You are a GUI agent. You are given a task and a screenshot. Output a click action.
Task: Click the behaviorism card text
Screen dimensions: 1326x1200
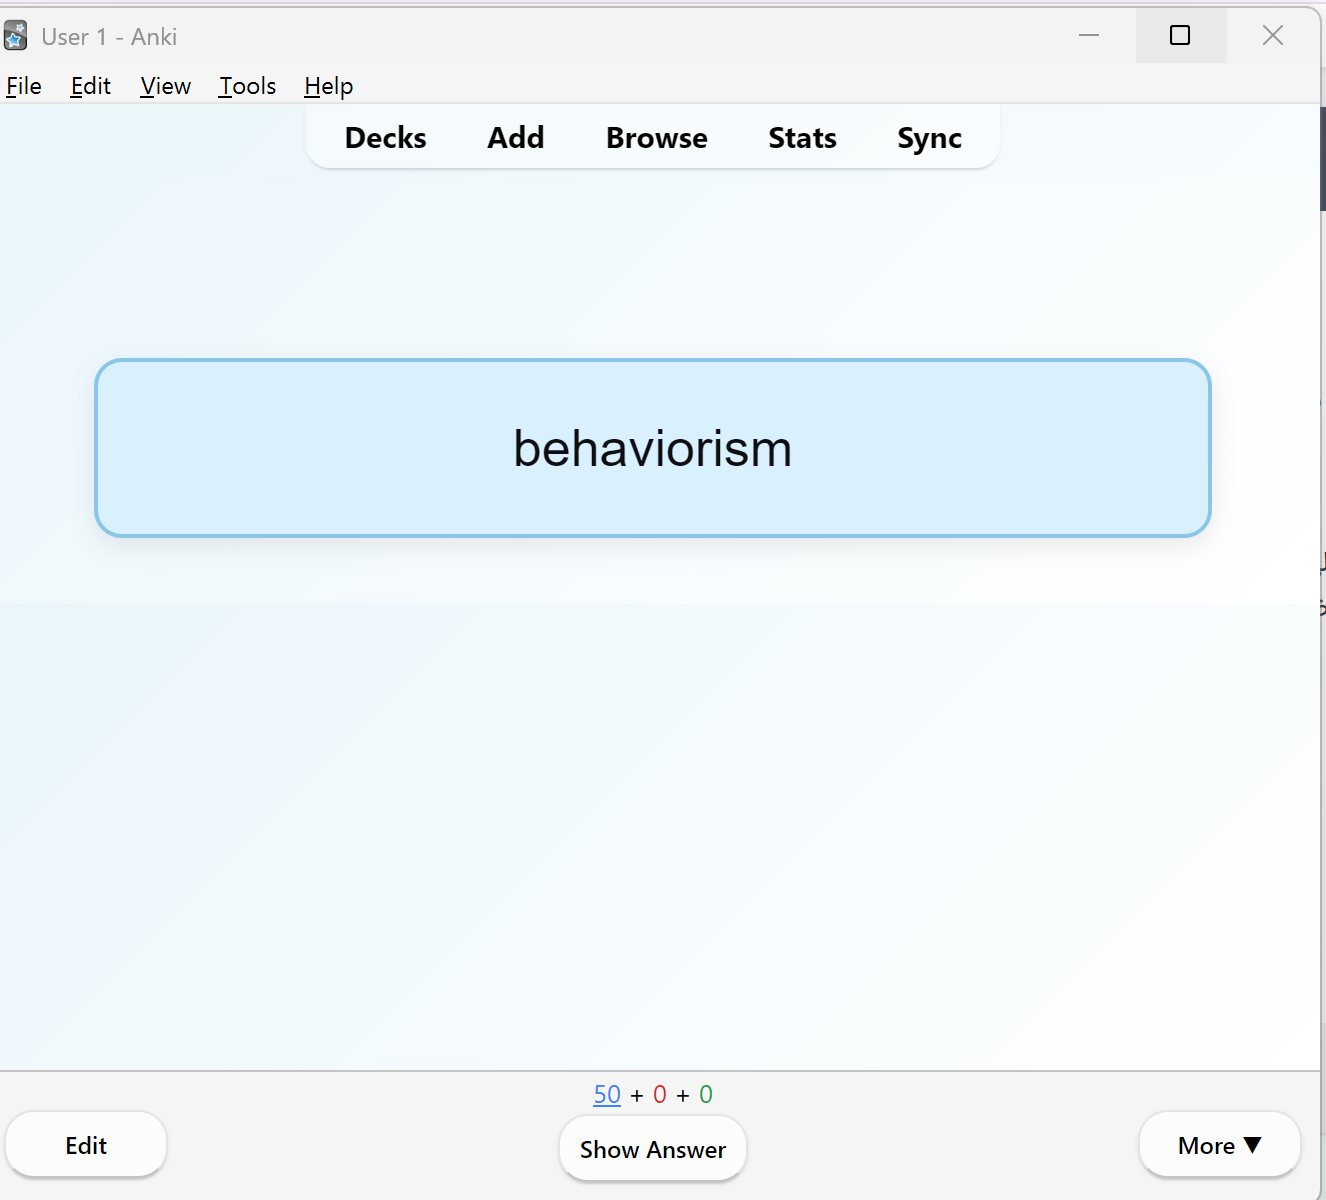pyautogui.click(x=652, y=448)
